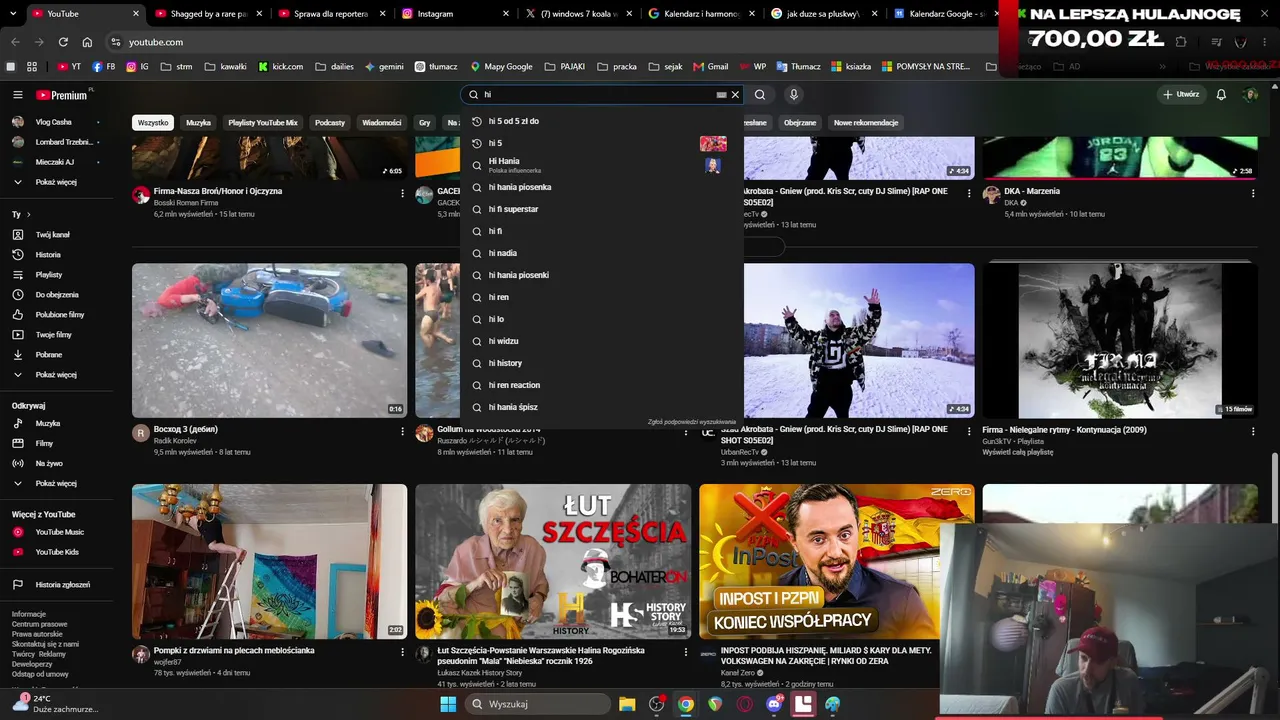
Task: Select the Nowe rekomendacje chip
Action: point(866,123)
